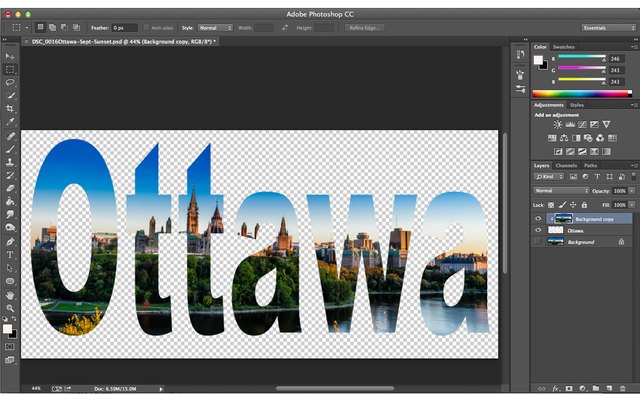The height and width of the screenshot is (394, 640).
Task: Add a Levels adjustment
Action: click(570, 125)
